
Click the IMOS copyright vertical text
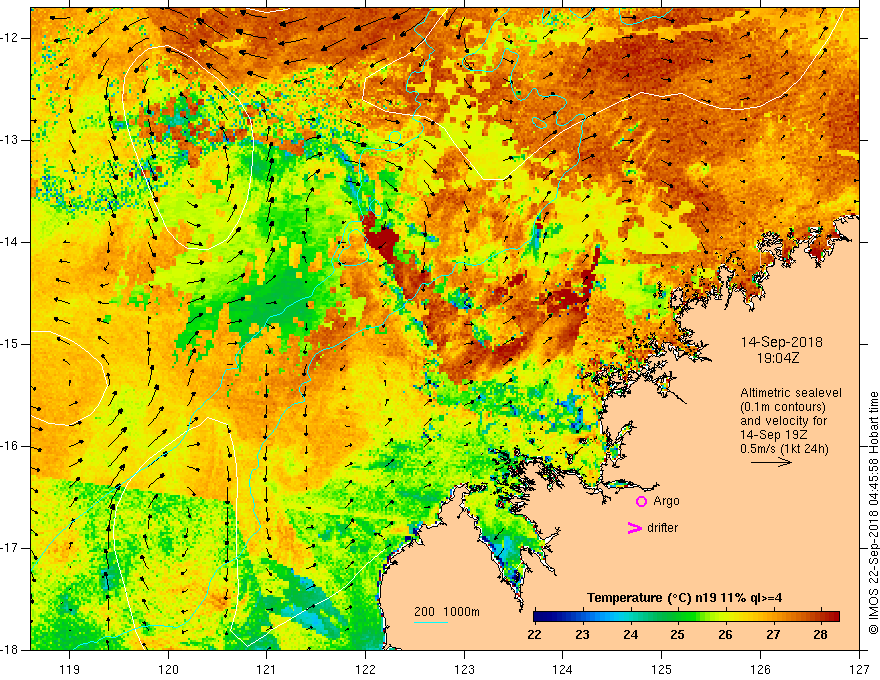click(x=873, y=513)
